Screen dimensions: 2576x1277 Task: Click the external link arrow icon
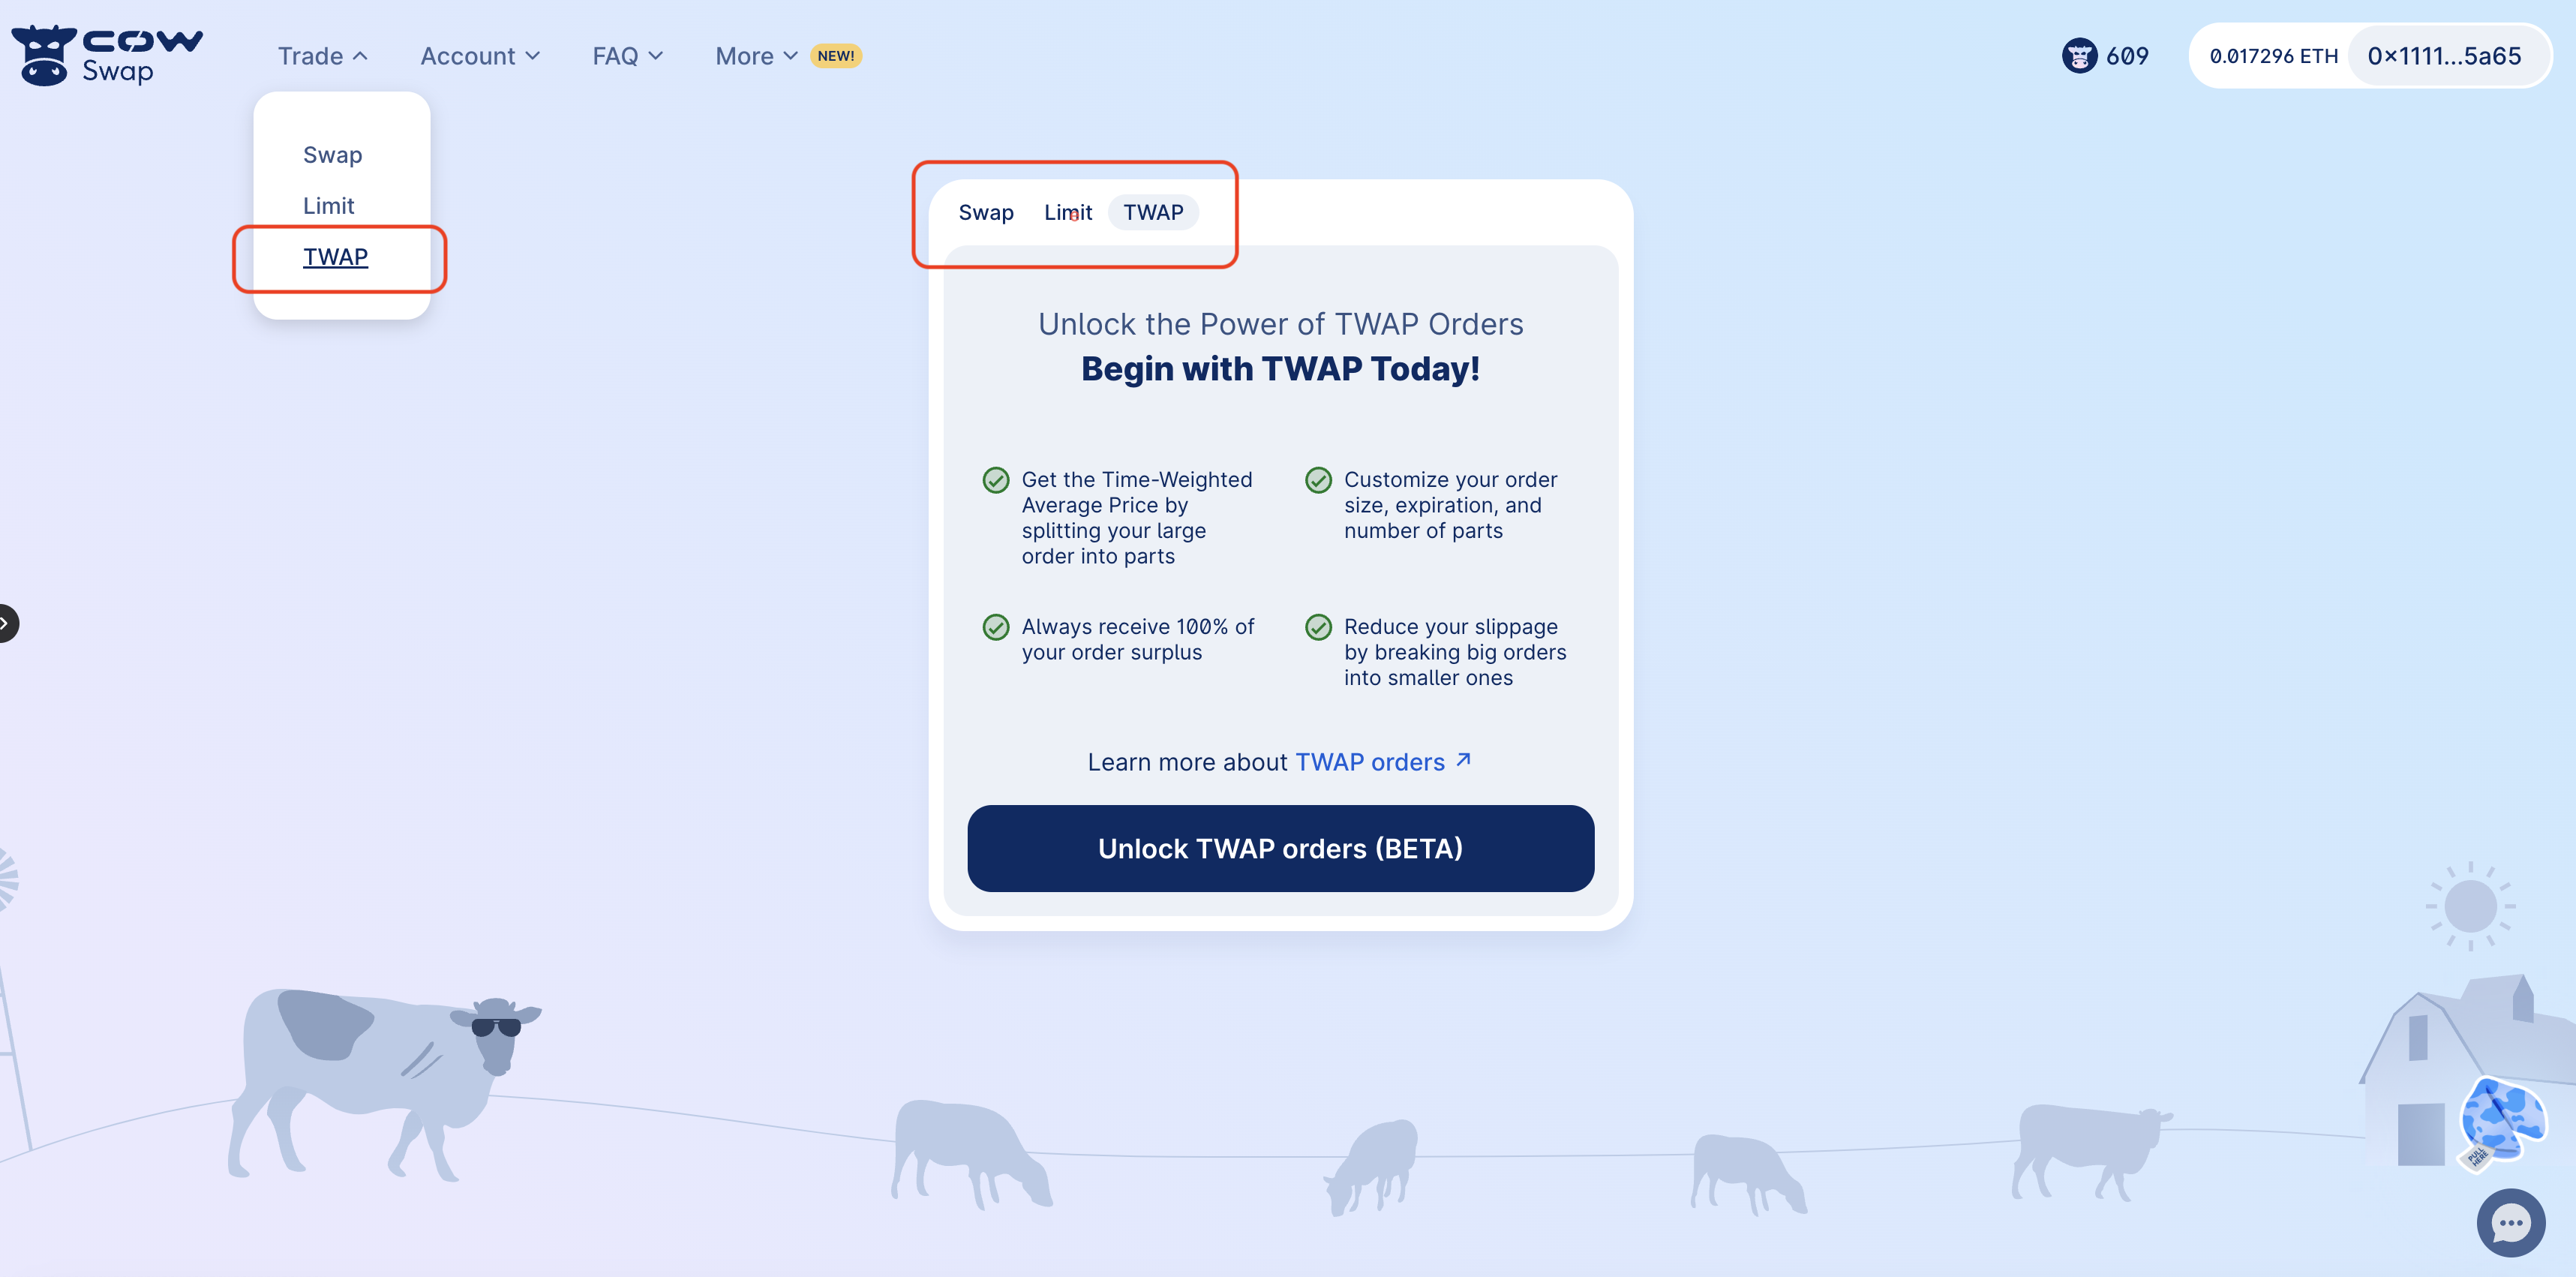(1463, 760)
